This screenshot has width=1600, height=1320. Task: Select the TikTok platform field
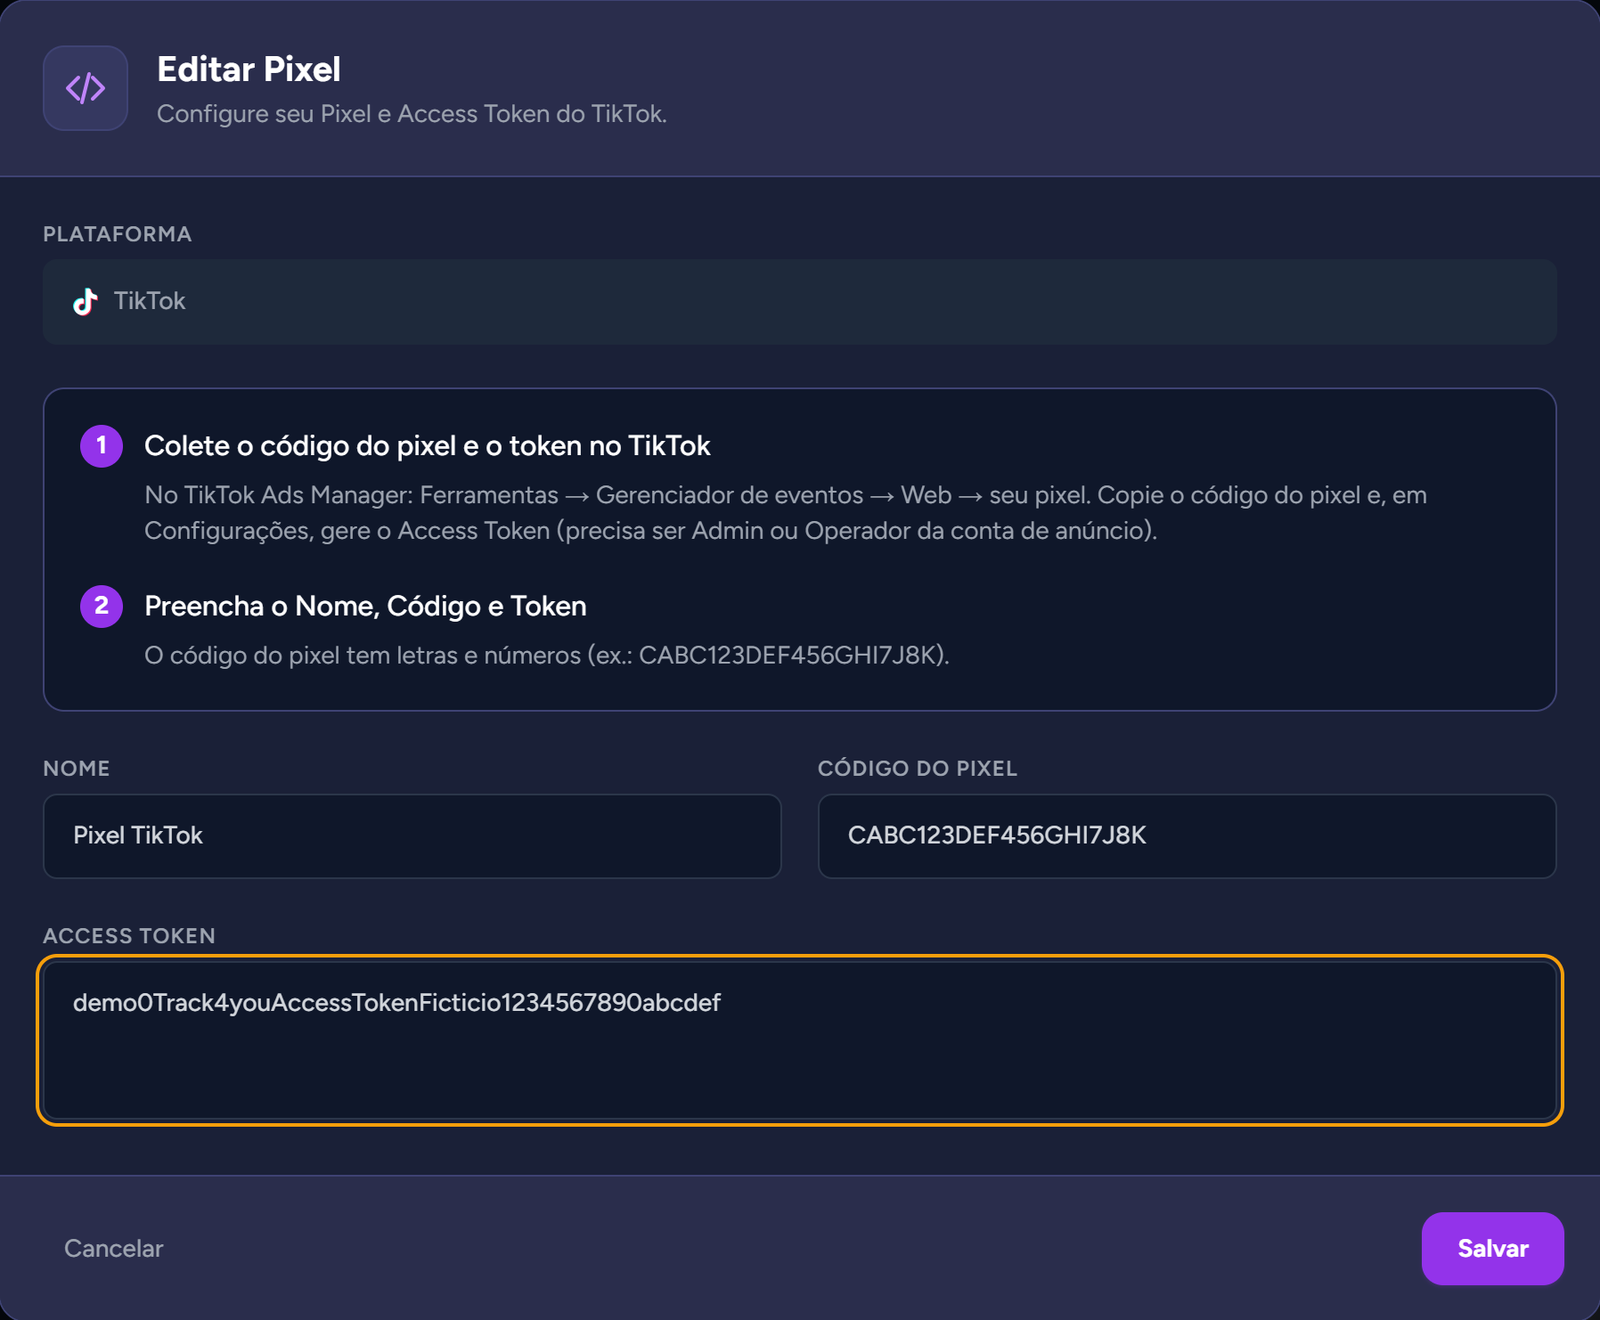point(799,302)
